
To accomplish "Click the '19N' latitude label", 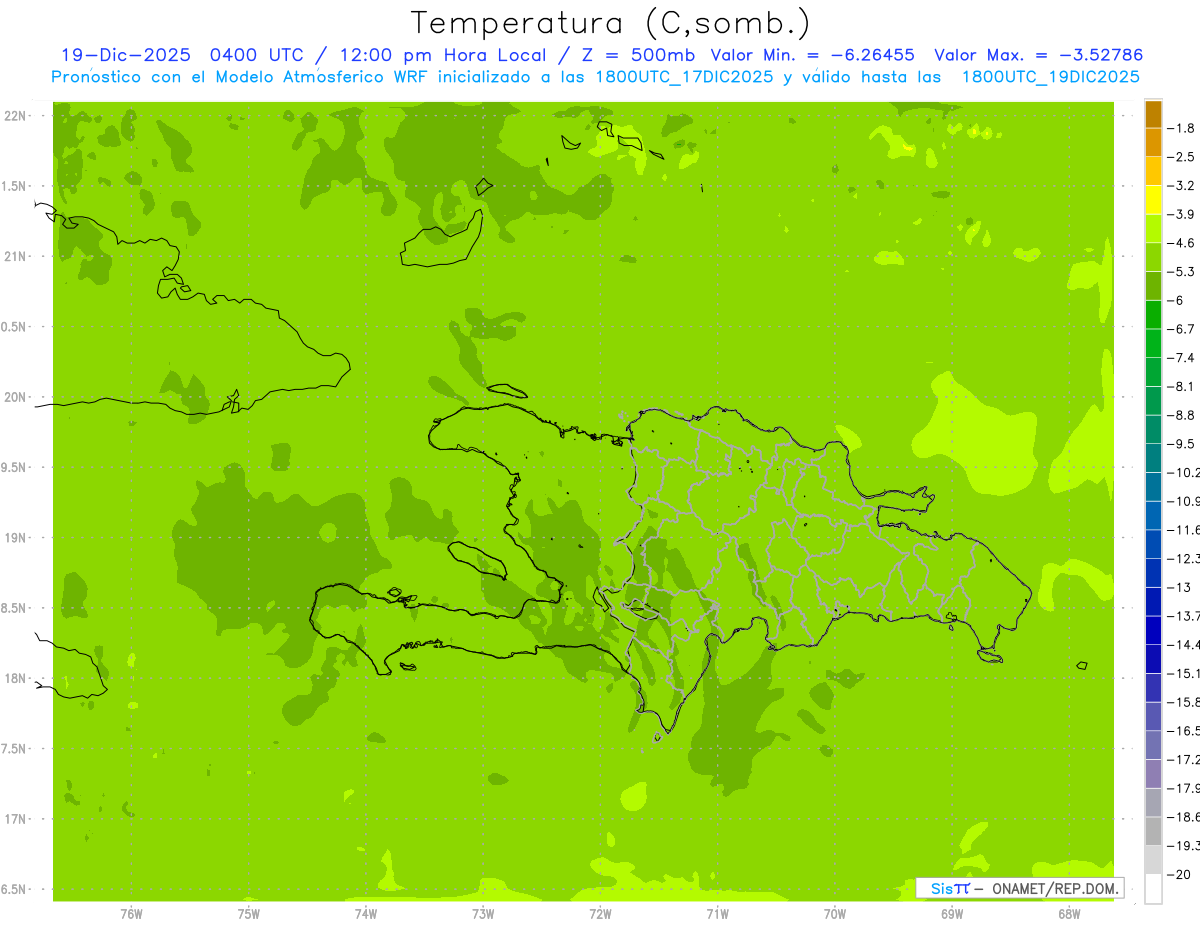I will [16, 537].
